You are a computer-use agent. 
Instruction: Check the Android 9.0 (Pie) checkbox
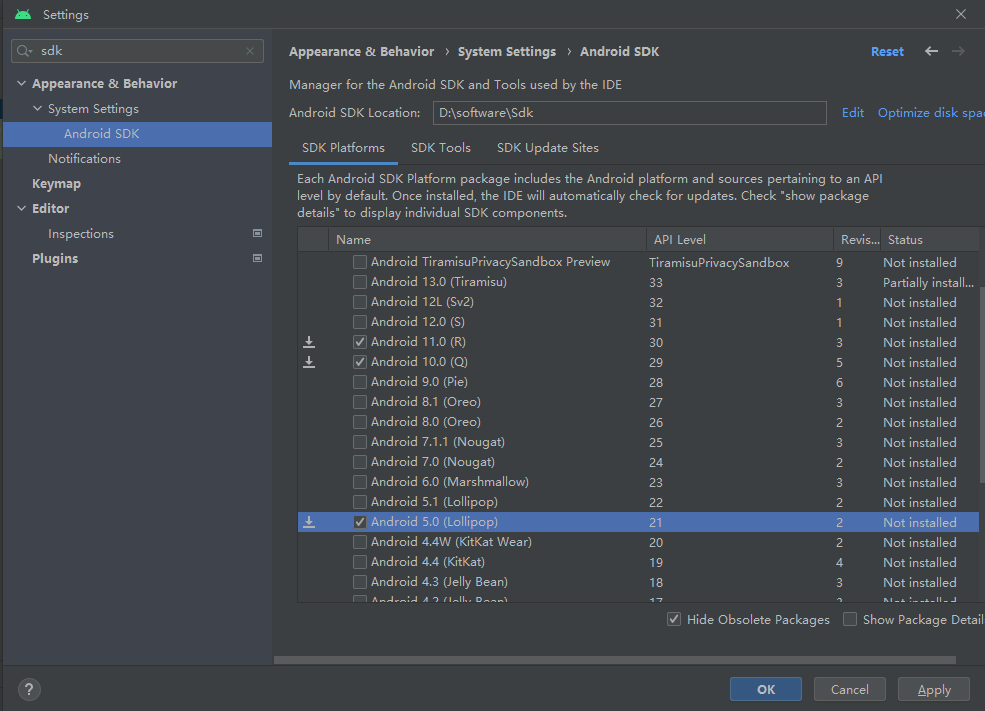[360, 382]
